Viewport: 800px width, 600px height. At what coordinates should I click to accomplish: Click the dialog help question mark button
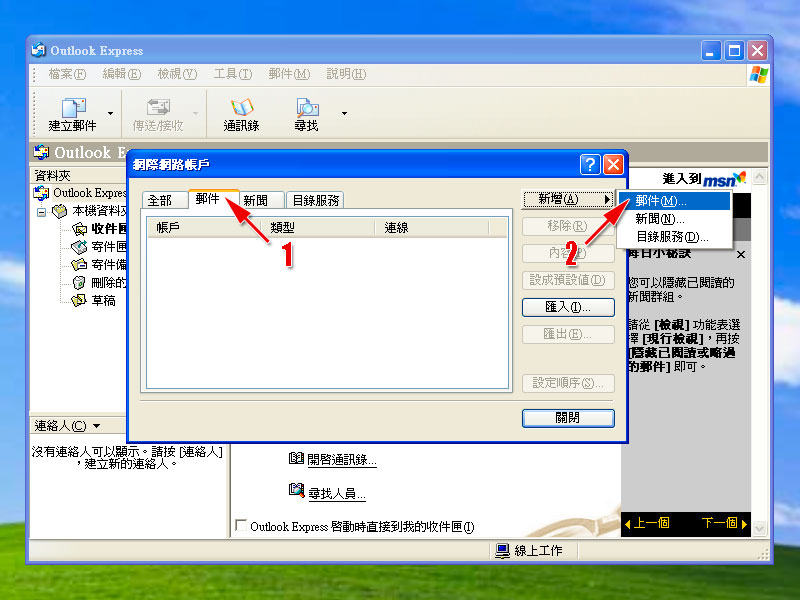click(x=590, y=164)
